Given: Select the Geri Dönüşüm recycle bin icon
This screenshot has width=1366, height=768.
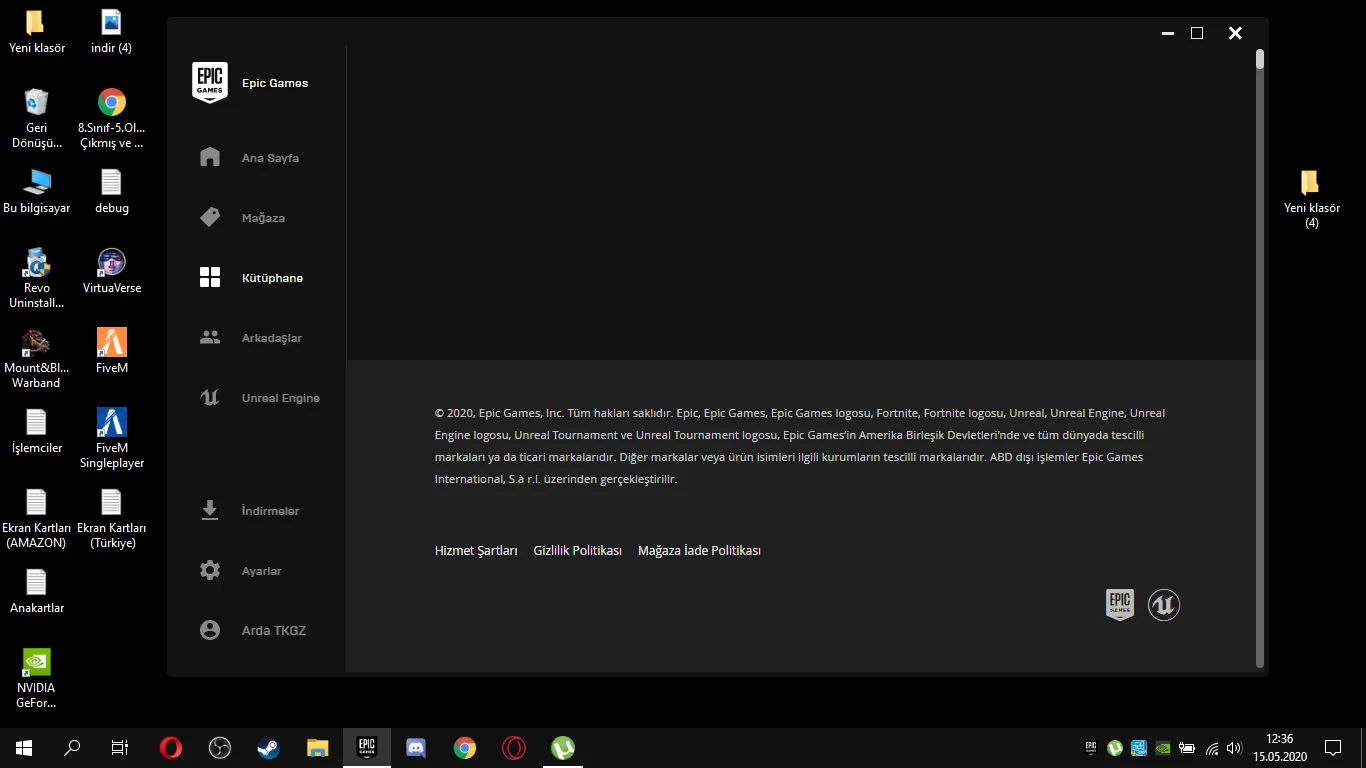Looking at the screenshot, I should coord(36,119).
